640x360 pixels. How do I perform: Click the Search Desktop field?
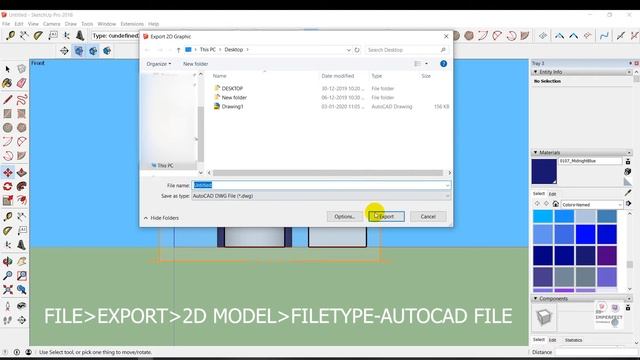tap(407, 50)
